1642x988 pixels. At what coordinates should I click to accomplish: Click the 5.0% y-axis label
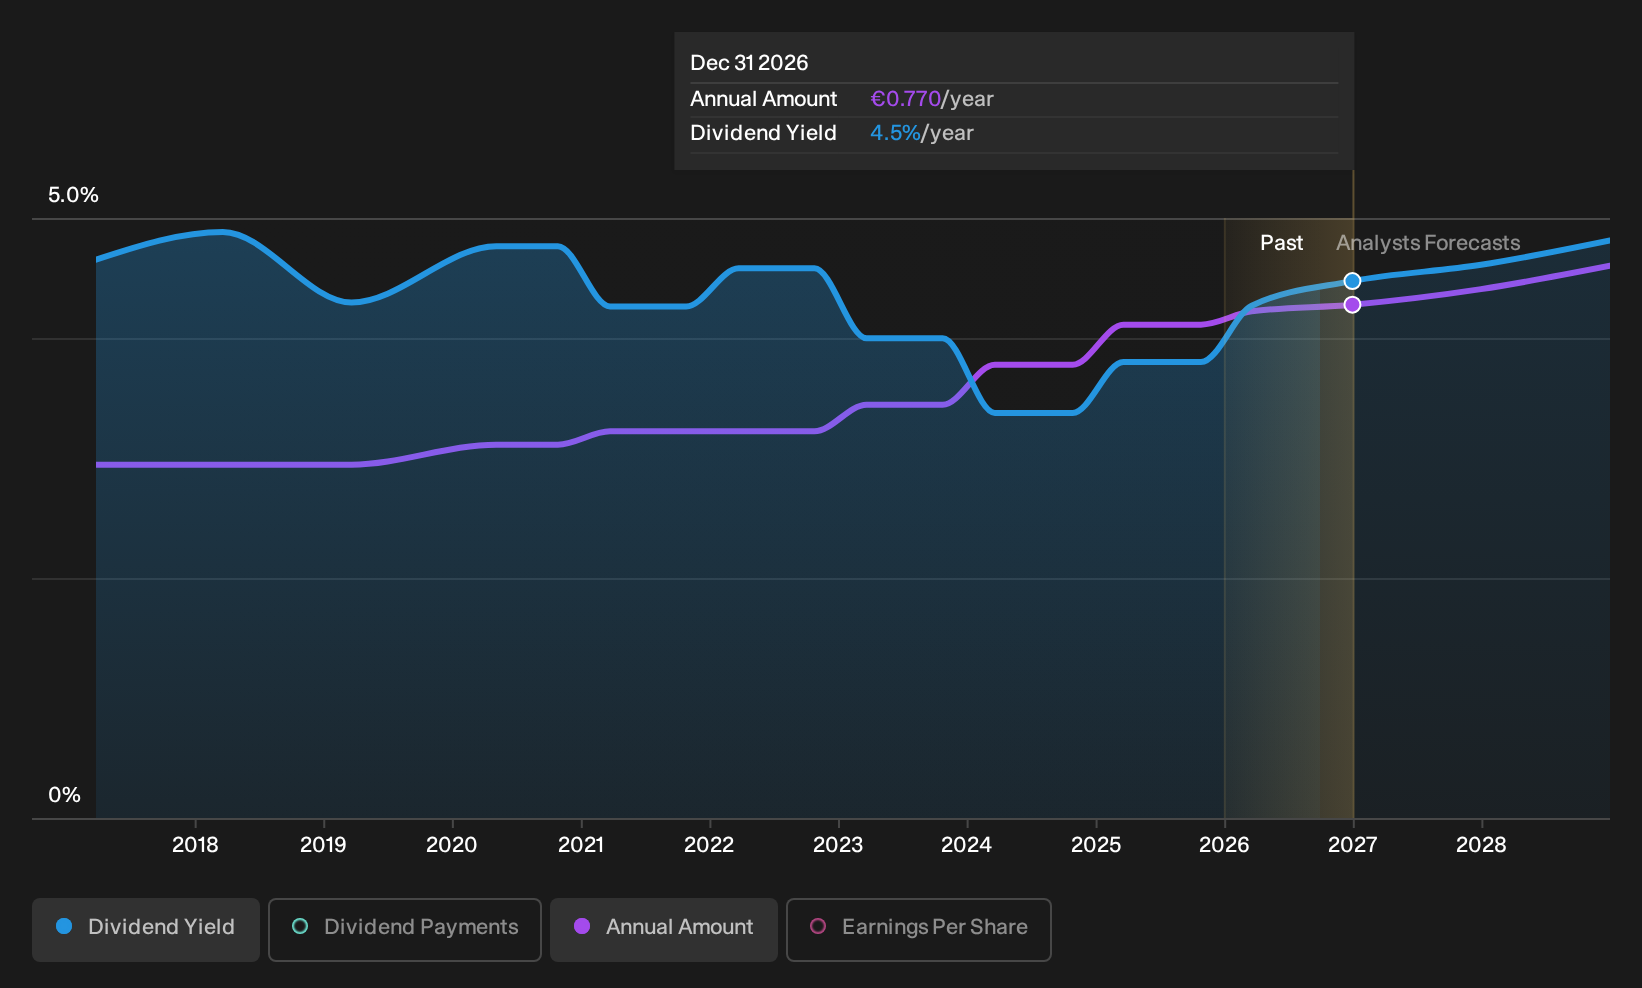click(x=73, y=195)
